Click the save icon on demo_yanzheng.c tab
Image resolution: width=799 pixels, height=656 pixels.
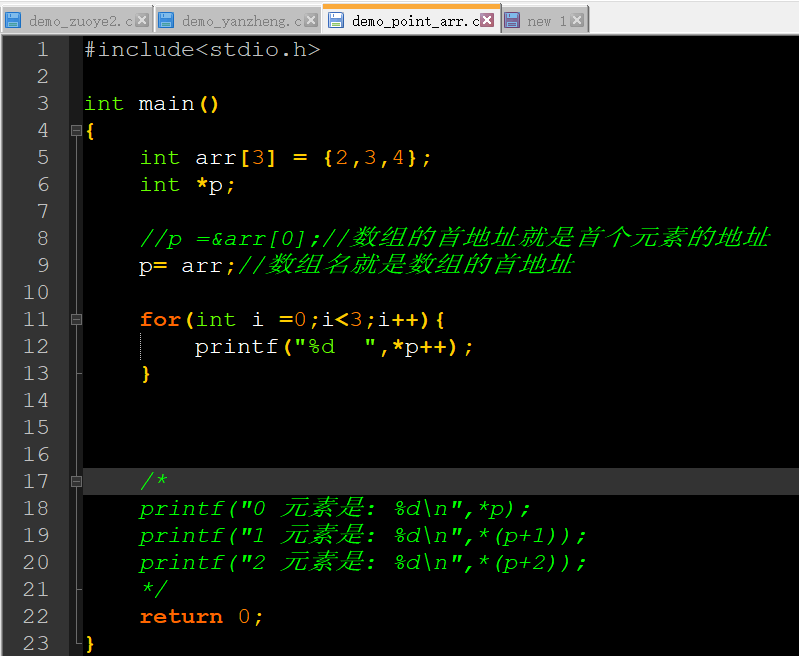coord(166,20)
